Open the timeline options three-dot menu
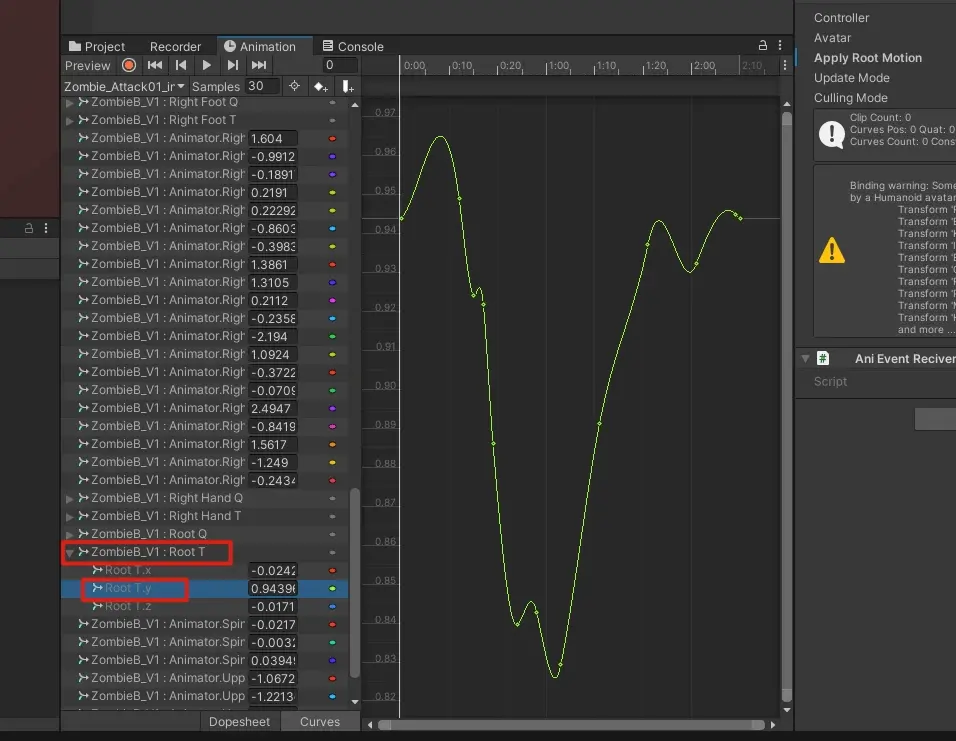956x741 pixels. tap(785, 65)
